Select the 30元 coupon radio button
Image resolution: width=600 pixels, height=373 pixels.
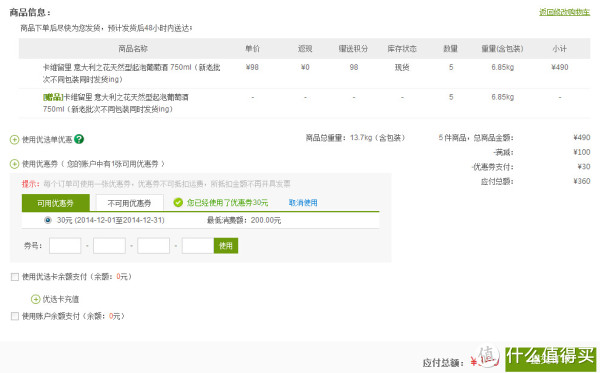(47, 220)
